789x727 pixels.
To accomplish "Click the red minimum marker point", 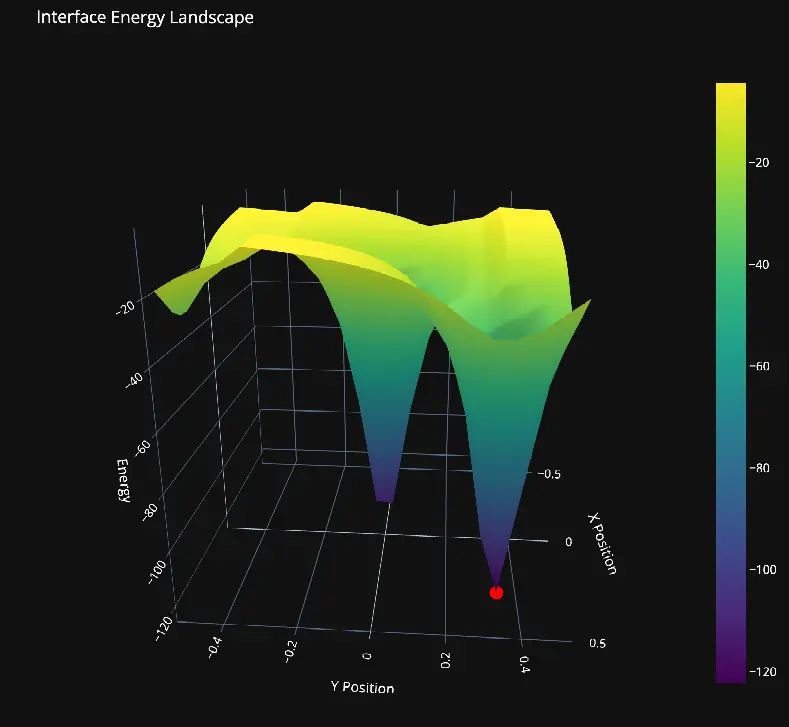I will (x=496, y=593).
